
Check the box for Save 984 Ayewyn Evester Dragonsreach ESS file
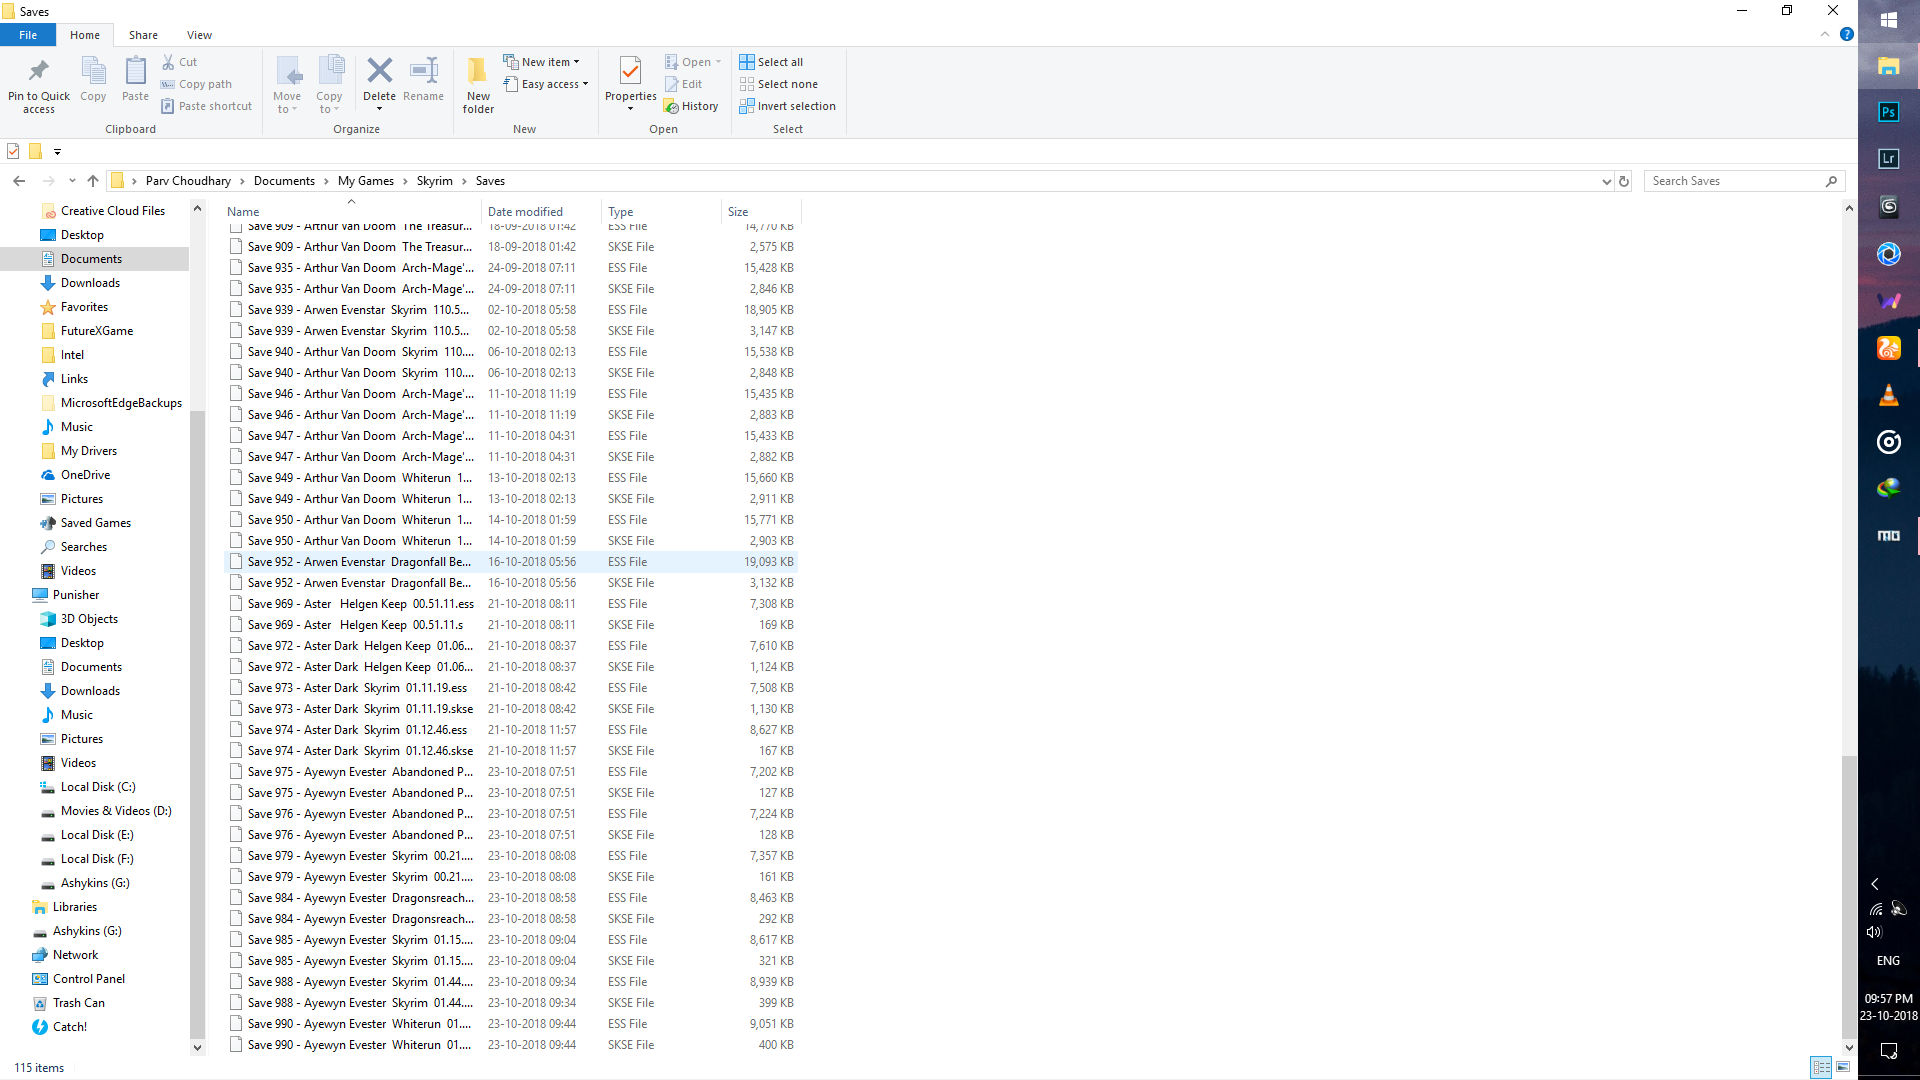tap(236, 898)
